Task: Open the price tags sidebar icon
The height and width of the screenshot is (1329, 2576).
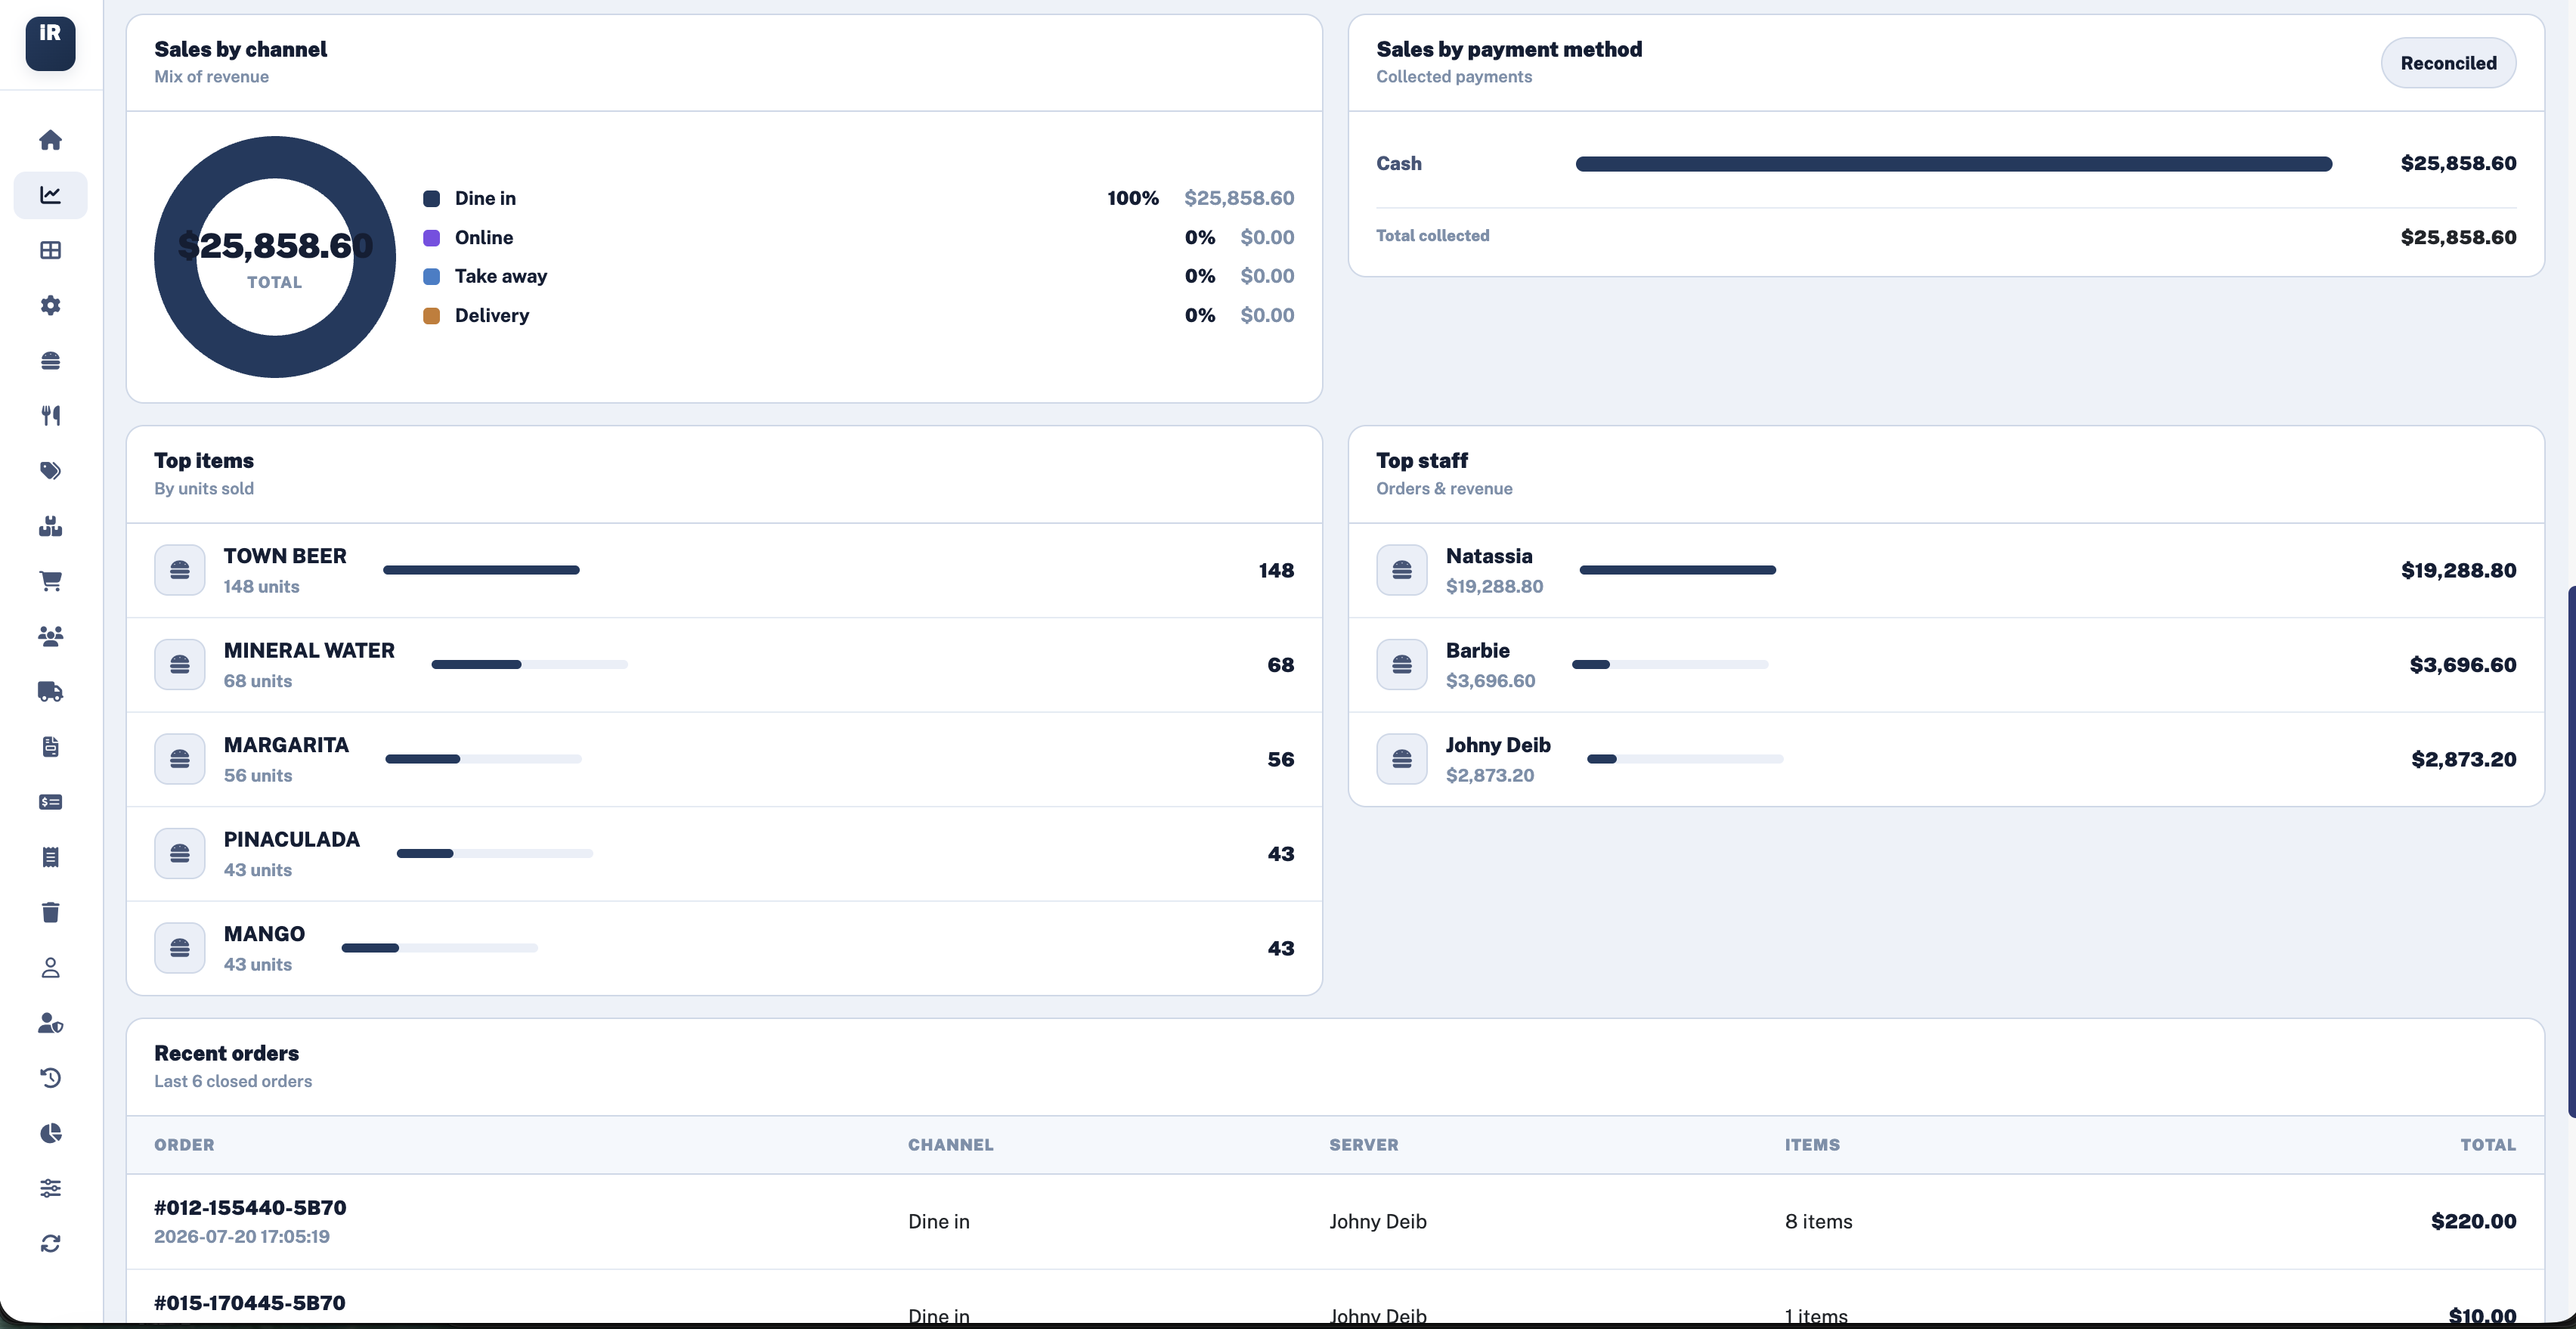Action: click(x=50, y=470)
